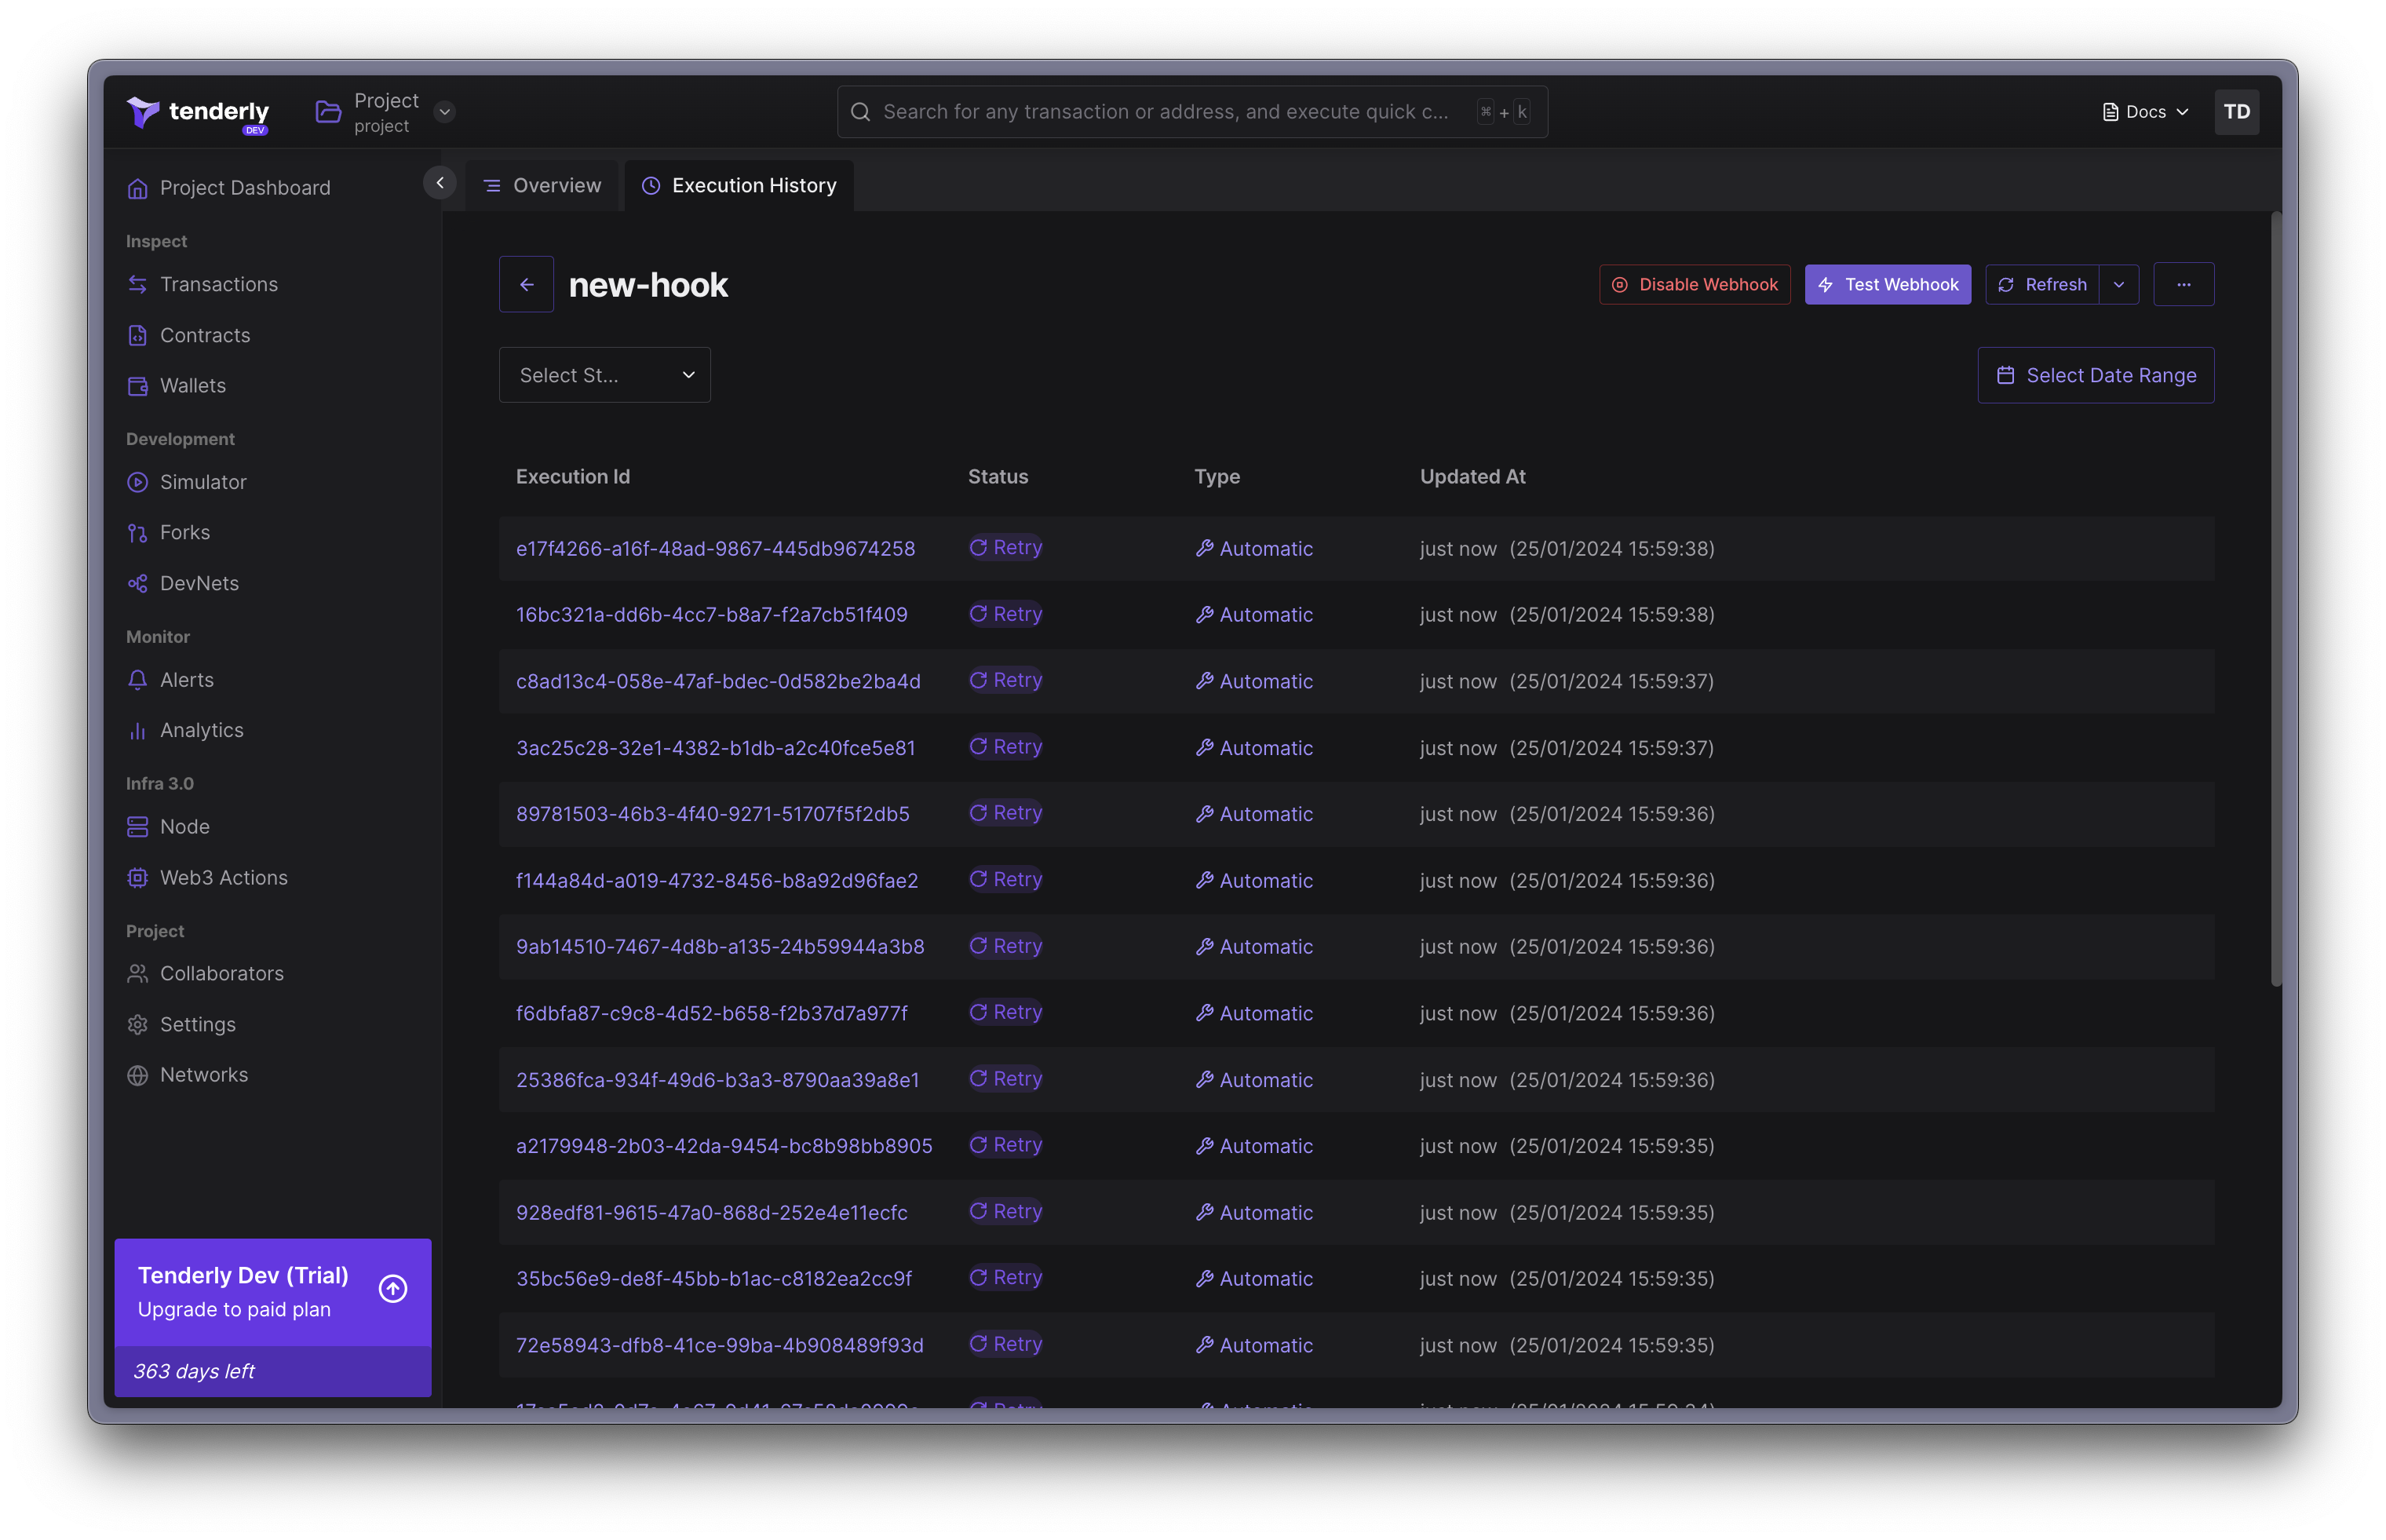Screen dimensions: 2386x1540
Task: Open execution 72e58943-dfb8-41ce-99ba-4b908489f93d
Action: [720, 1346]
